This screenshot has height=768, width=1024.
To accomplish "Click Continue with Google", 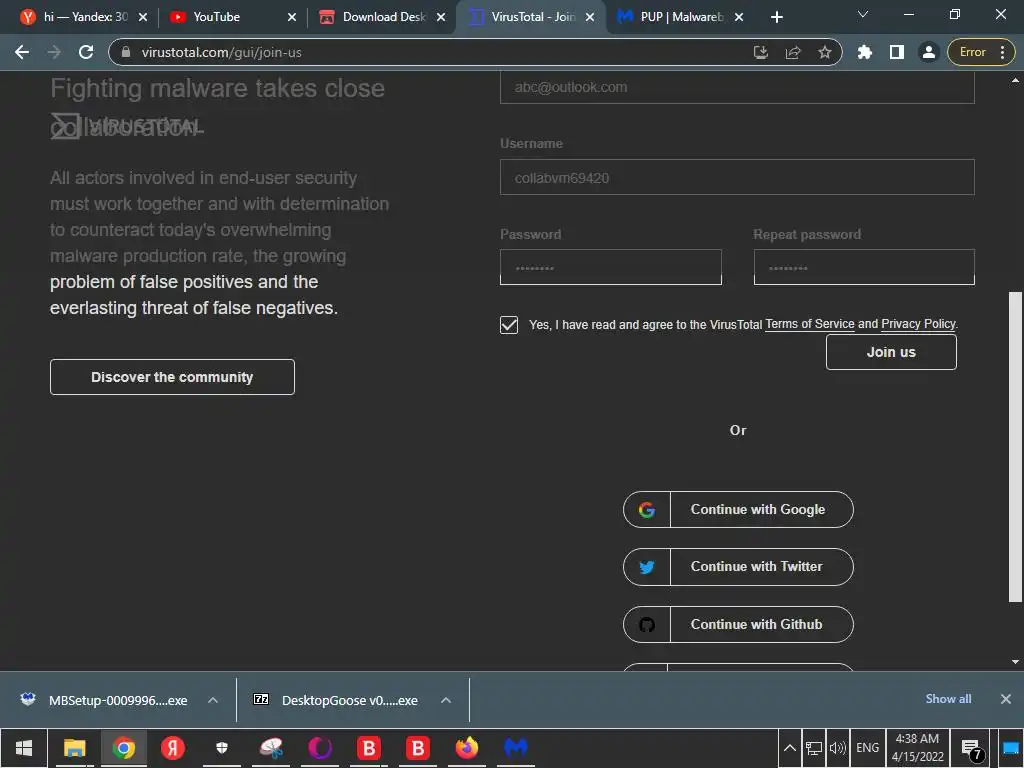I will click(738, 509).
